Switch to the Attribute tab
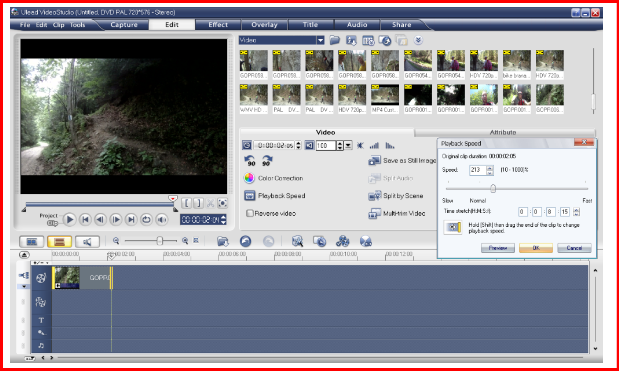Image resolution: width=619 pixels, height=371 pixels. click(x=503, y=133)
